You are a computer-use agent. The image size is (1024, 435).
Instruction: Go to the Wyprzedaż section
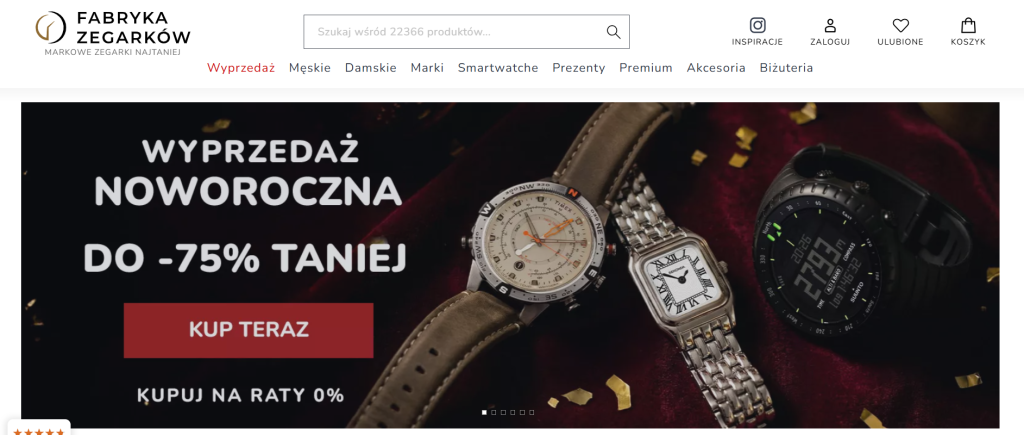[241, 68]
